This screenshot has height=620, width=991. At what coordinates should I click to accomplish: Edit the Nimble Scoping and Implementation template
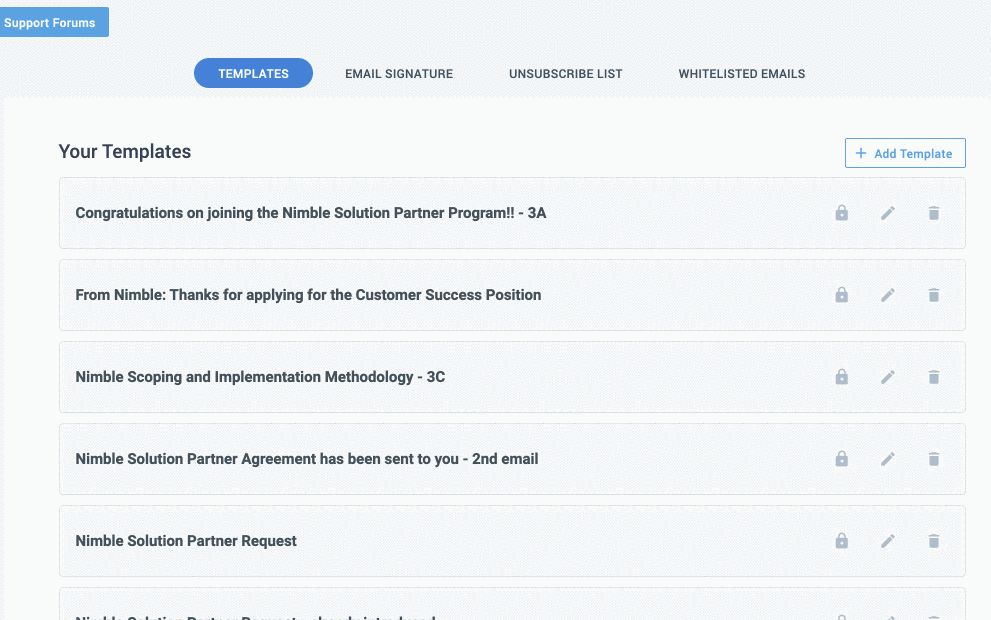[887, 377]
